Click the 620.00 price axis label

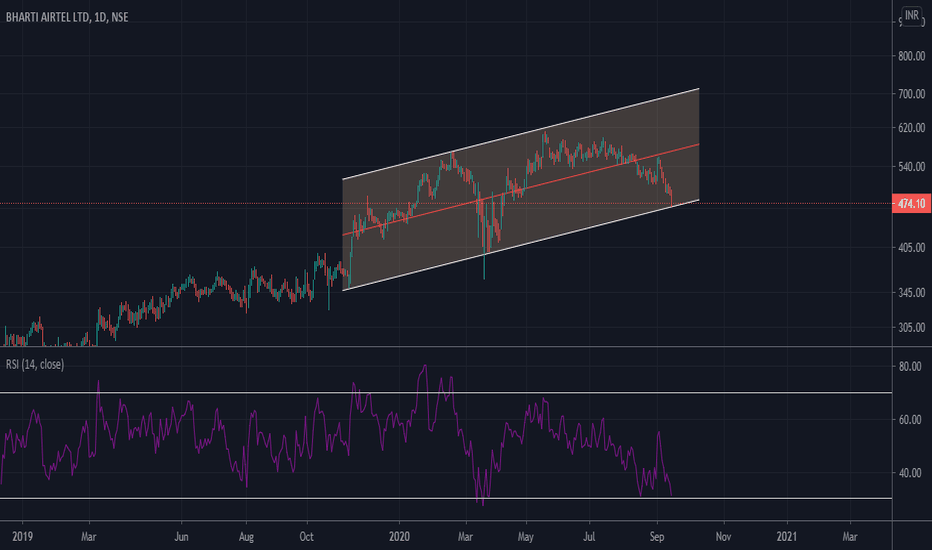click(911, 128)
